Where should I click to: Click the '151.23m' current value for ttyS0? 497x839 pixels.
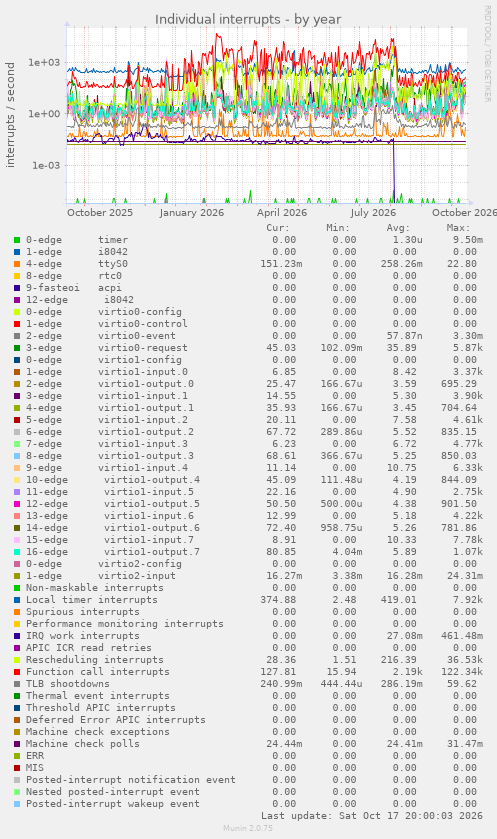click(281, 264)
